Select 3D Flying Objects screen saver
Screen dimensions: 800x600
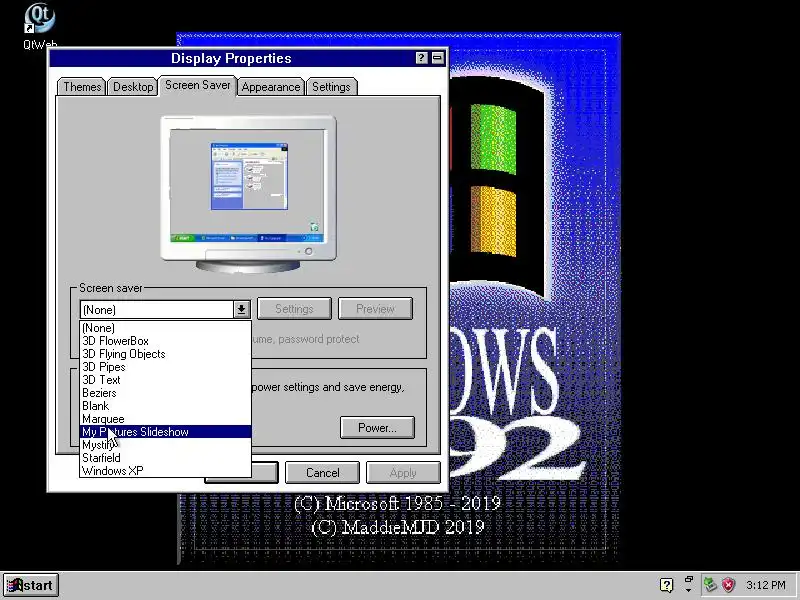click(165, 354)
